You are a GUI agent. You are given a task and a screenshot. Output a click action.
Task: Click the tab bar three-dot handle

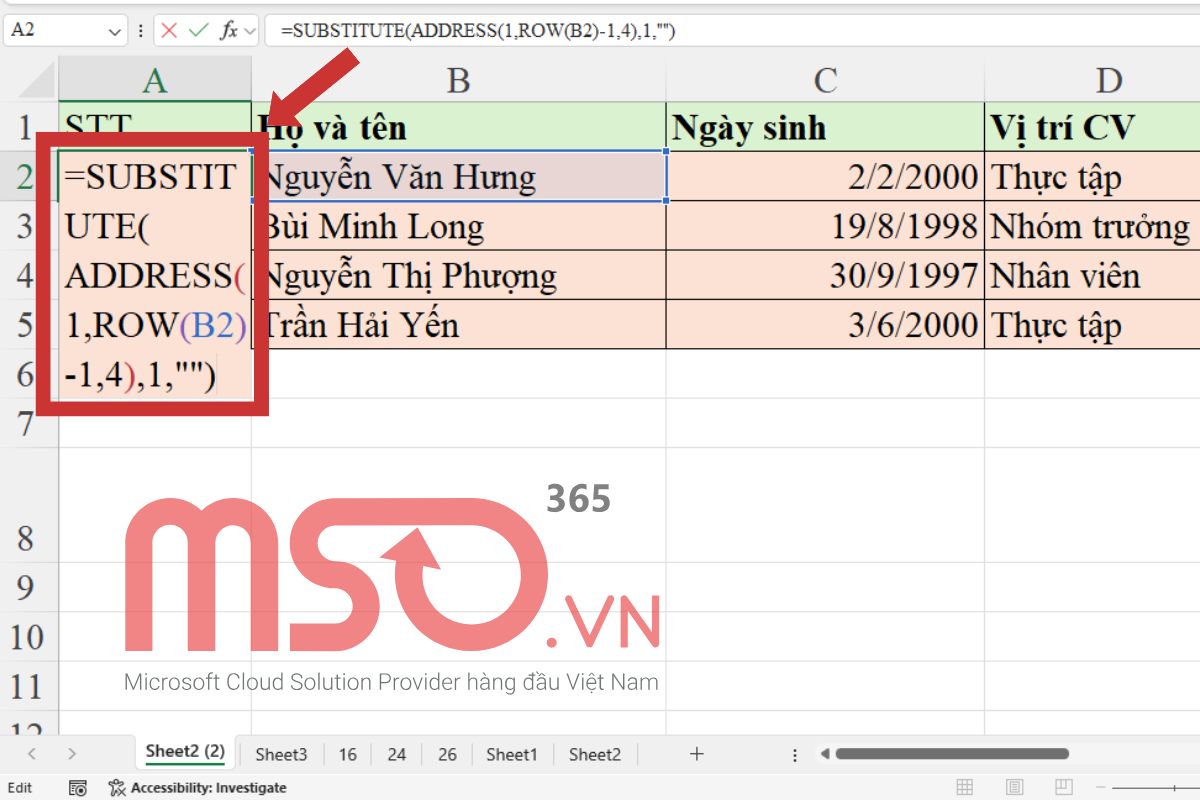tap(795, 755)
